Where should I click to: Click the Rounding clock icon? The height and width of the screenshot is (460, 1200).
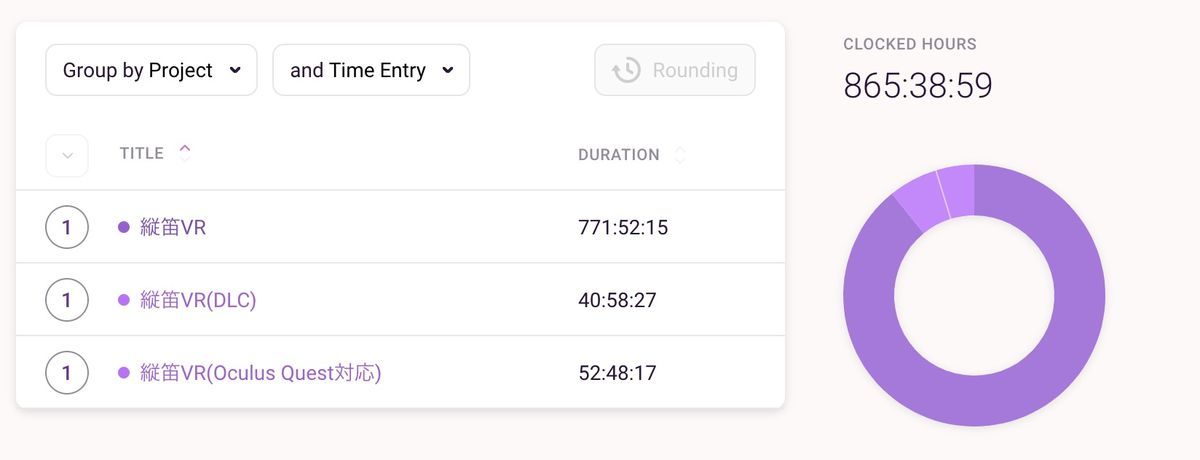point(626,70)
